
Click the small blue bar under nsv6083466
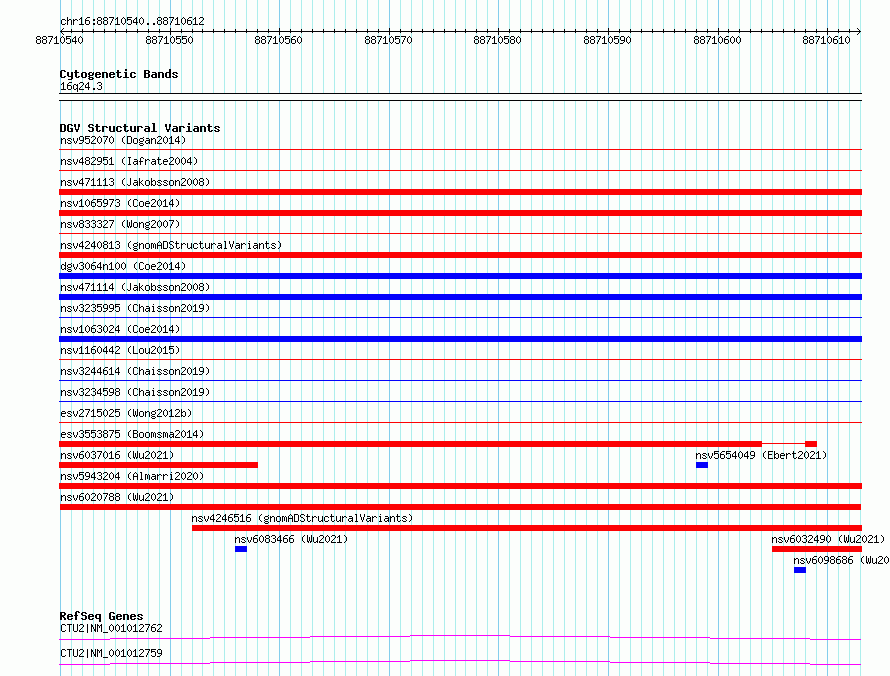tap(241, 549)
